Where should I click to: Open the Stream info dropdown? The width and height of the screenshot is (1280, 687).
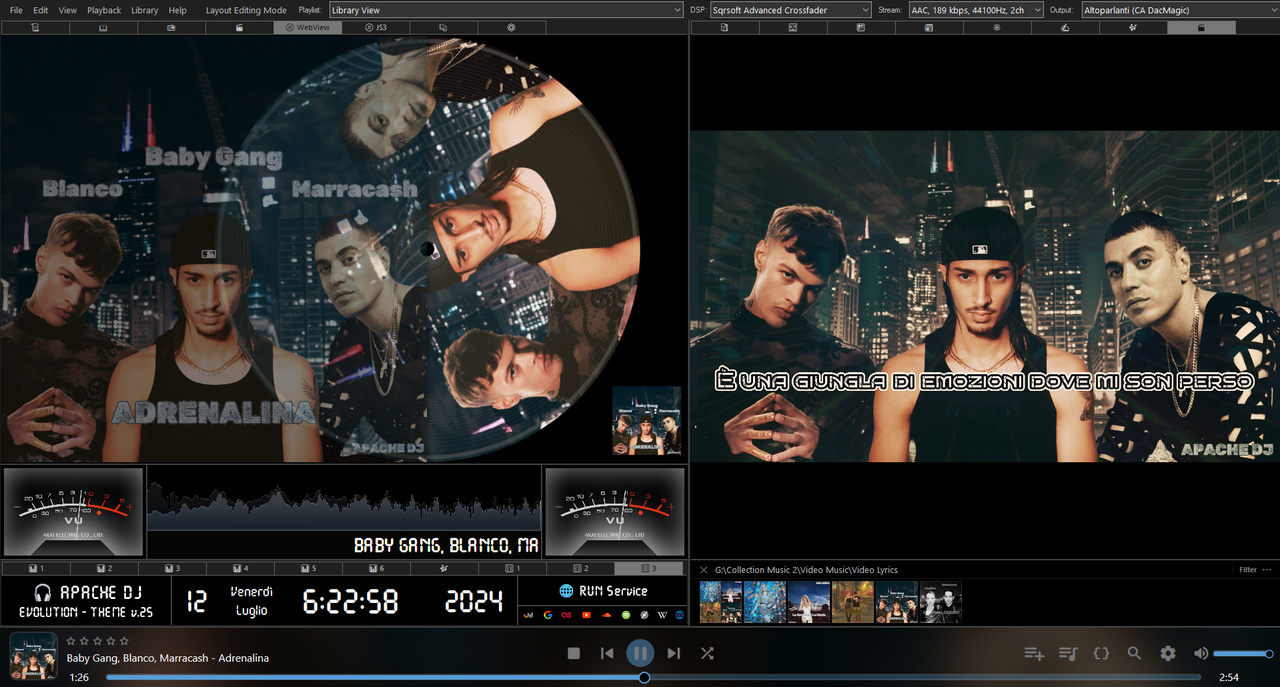pos(975,10)
